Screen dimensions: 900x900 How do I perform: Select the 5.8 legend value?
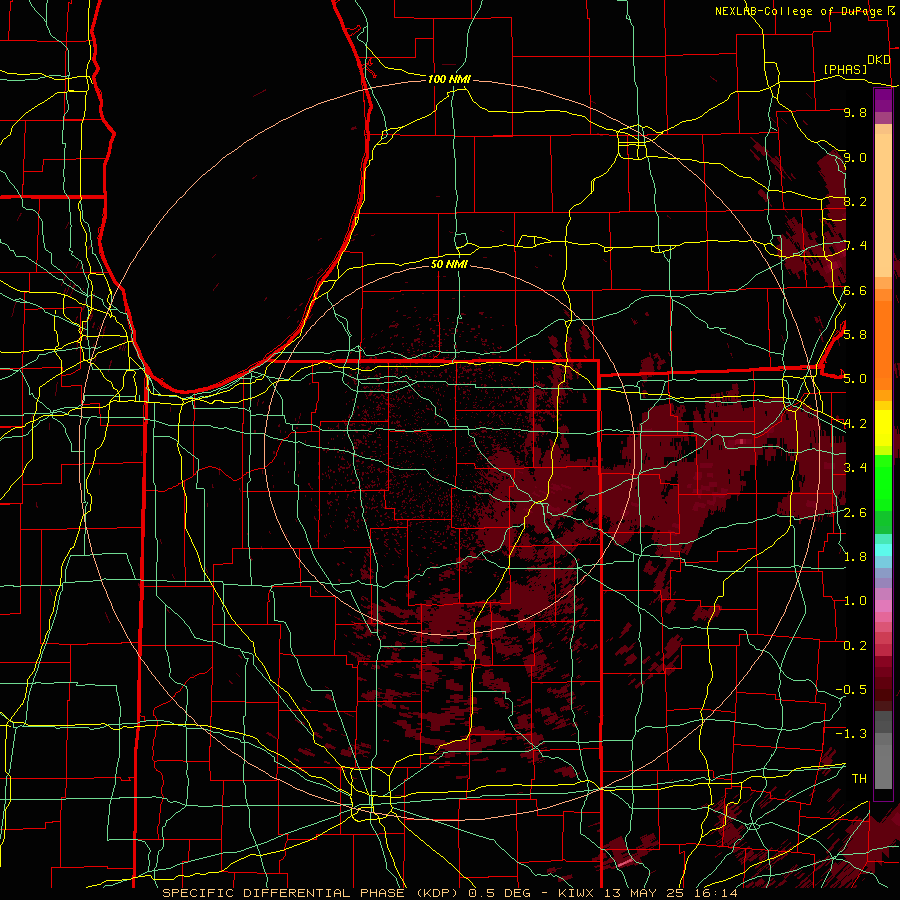(855, 334)
